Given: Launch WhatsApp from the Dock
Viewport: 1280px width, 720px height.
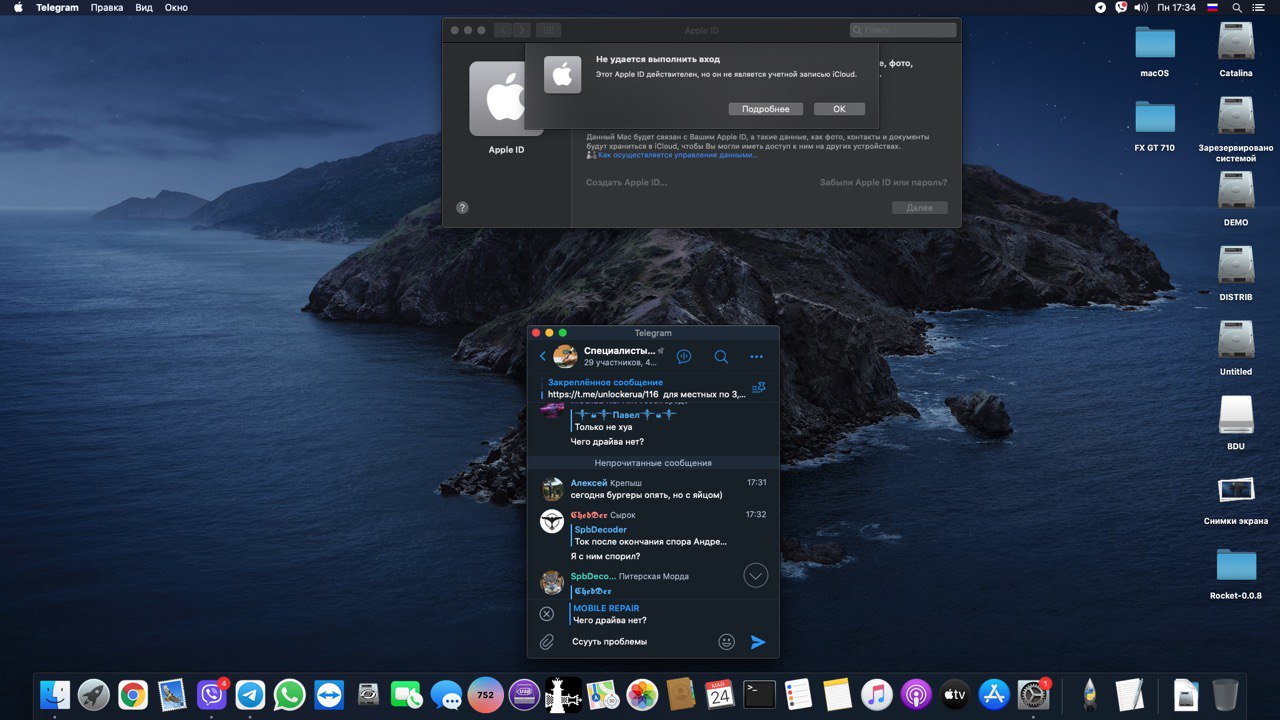Looking at the screenshot, I should pyautogui.click(x=289, y=694).
